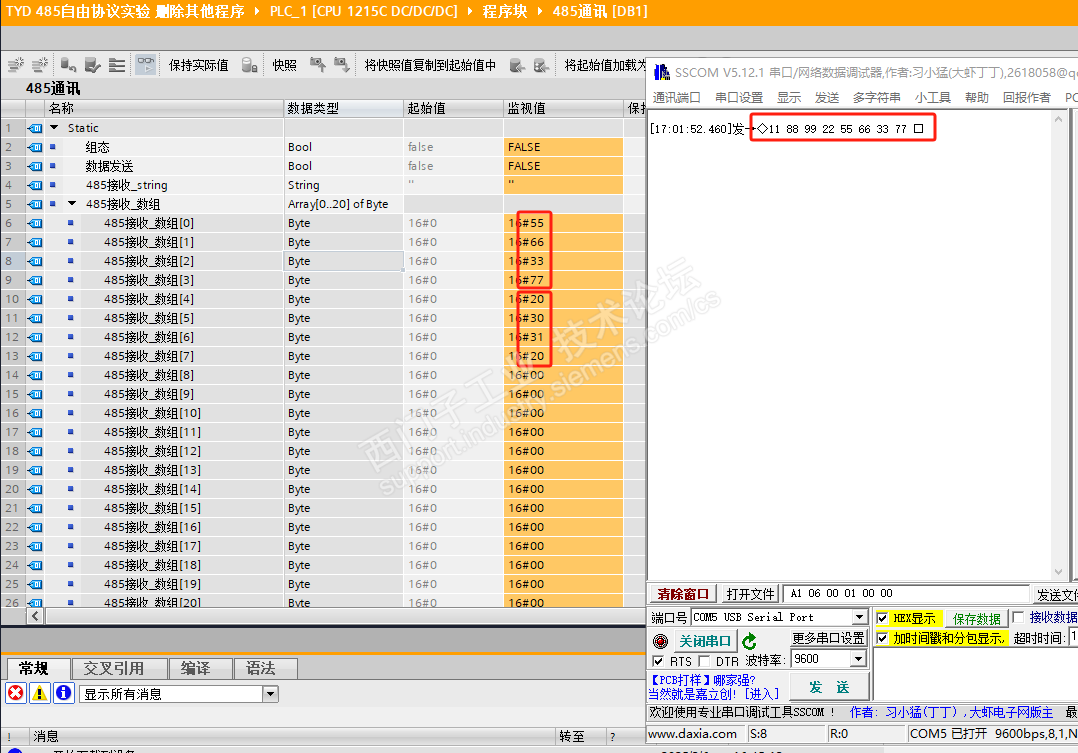Screen dimensions: 1078x753
Task: Open the 发送 menu in SSCOM
Action: click(826, 98)
